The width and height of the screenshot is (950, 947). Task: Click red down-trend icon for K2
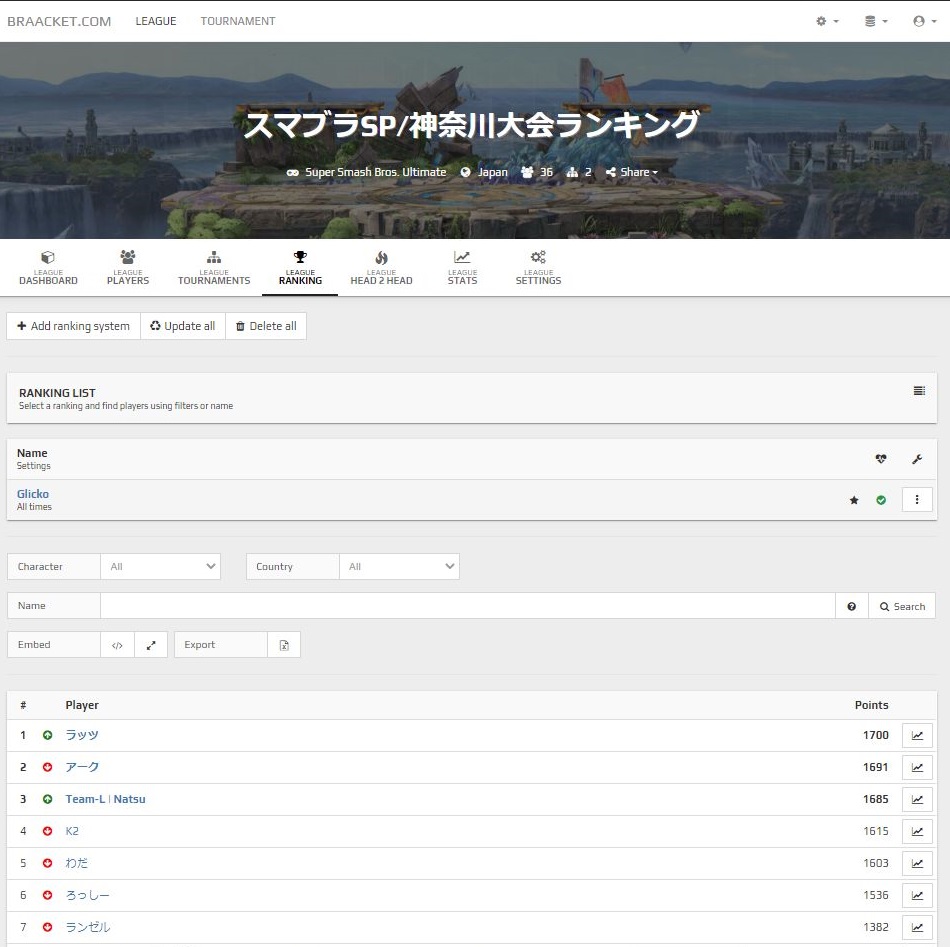coord(47,831)
